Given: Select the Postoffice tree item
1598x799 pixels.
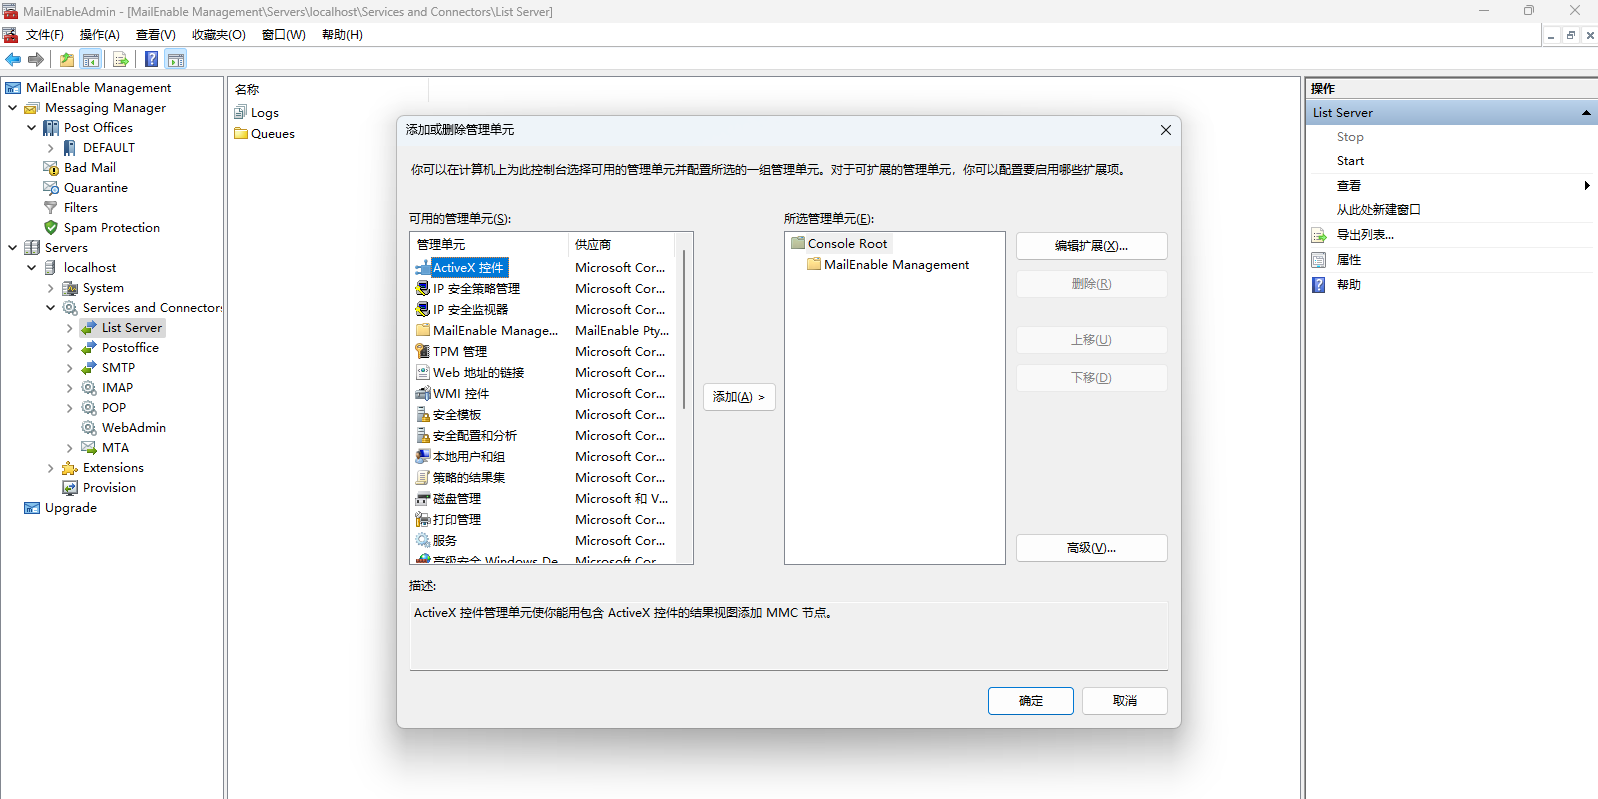Looking at the screenshot, I should [130, 348].
